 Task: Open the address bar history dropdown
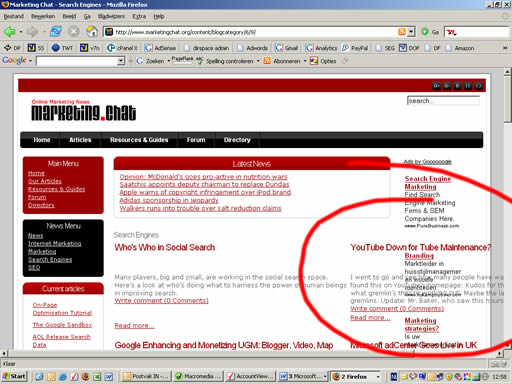411,32
